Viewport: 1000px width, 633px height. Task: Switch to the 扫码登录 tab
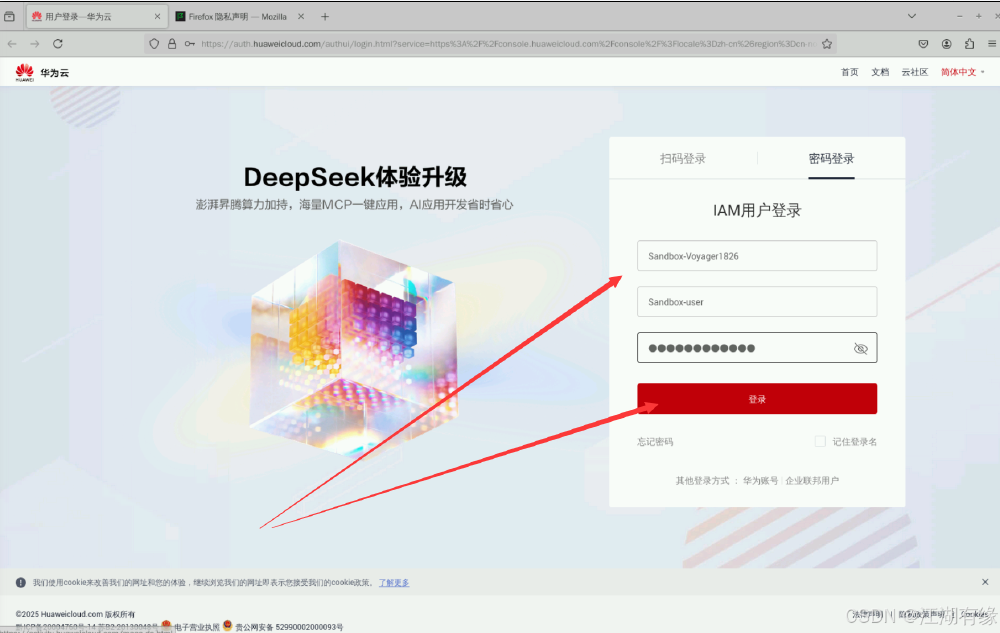[682, 159]
